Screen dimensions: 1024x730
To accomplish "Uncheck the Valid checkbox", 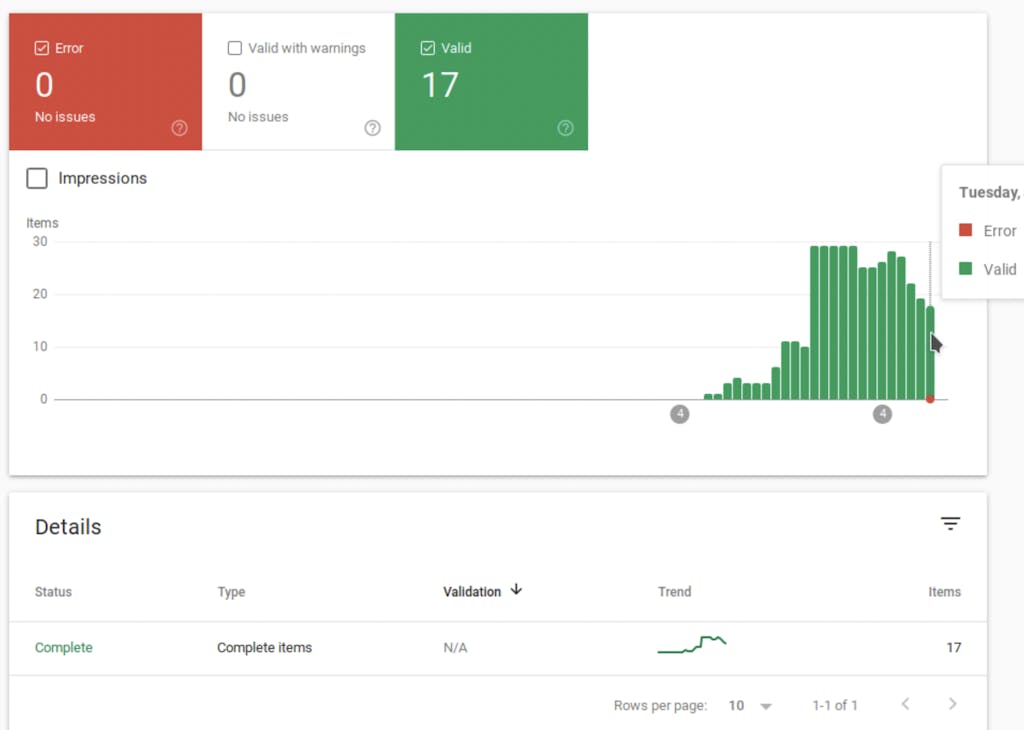I will [x=428, y=48].
